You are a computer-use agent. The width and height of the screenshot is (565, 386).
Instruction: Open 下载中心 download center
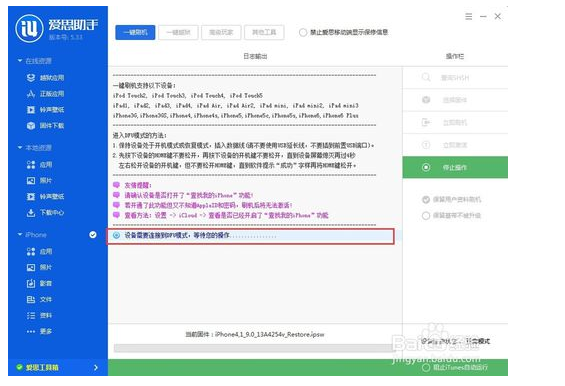[x=45, y=213]
